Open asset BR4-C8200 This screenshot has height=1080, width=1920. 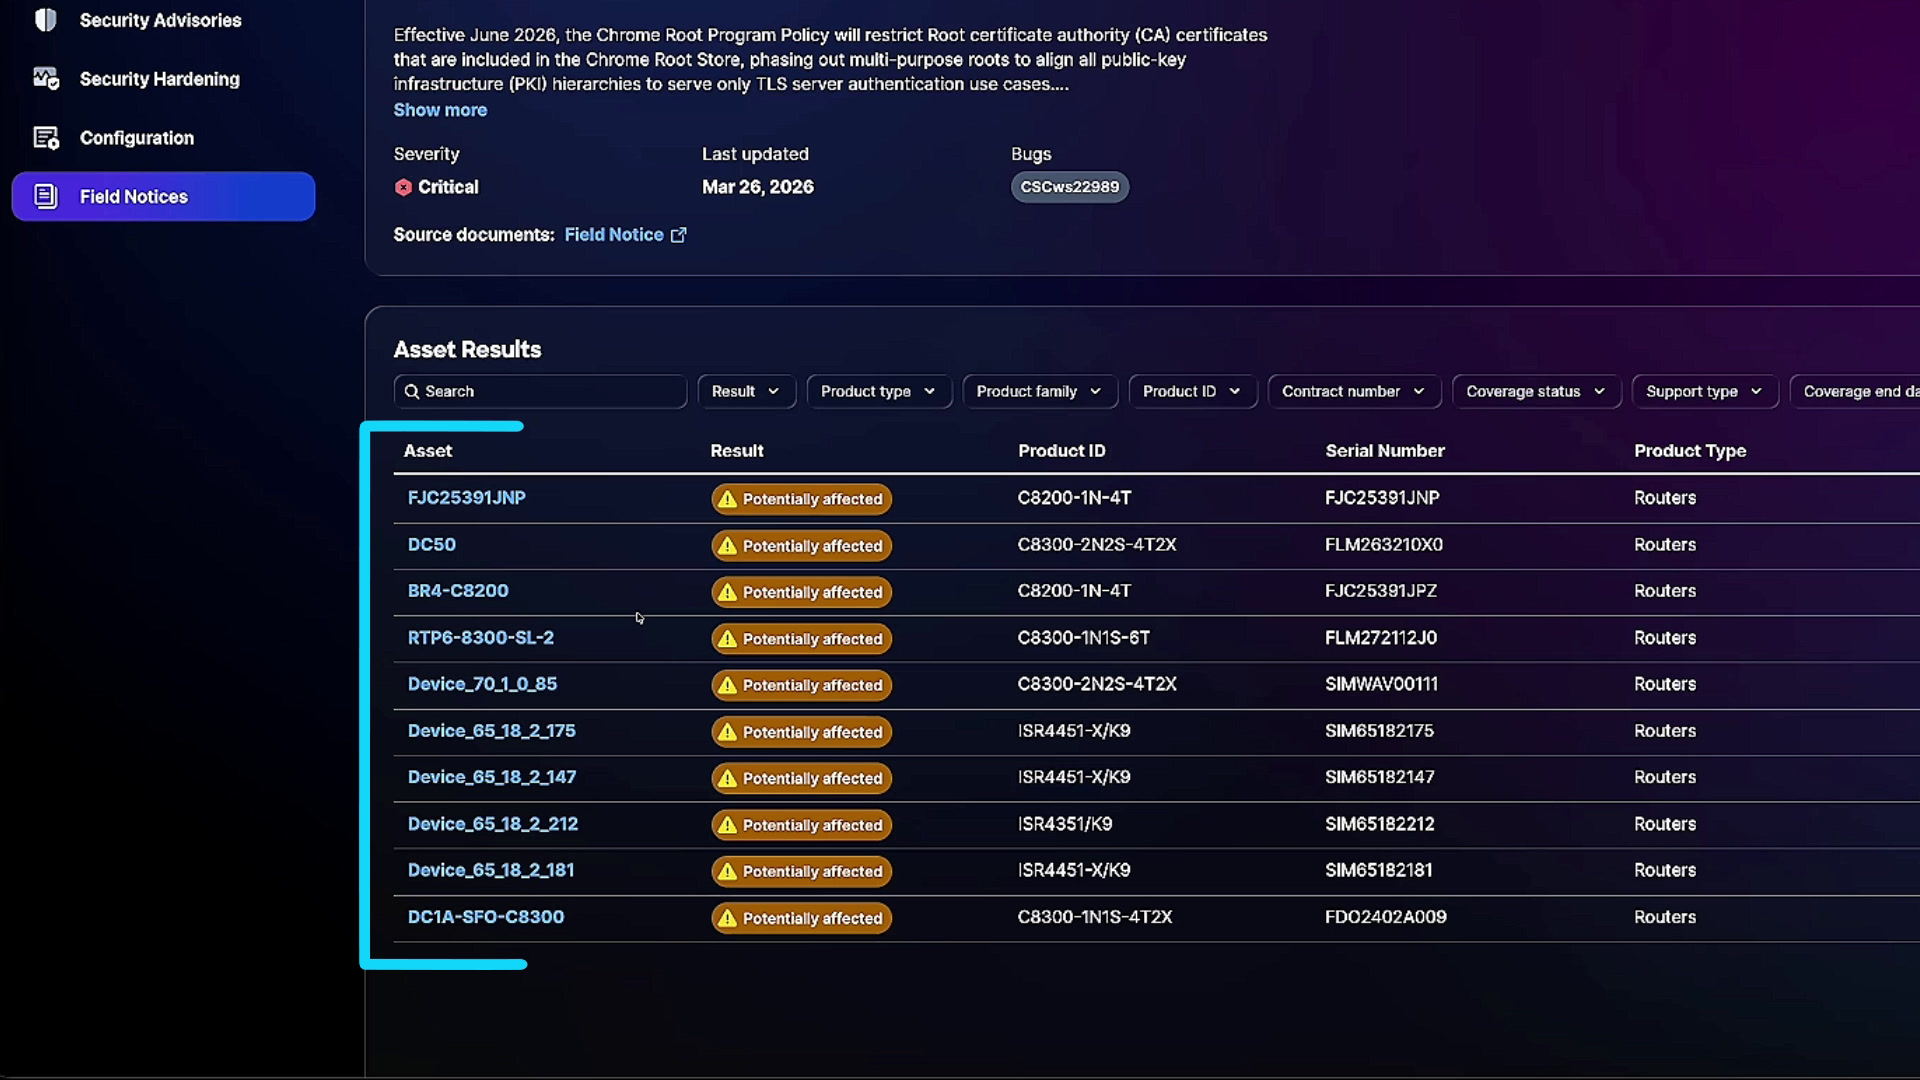click(458, 591)
